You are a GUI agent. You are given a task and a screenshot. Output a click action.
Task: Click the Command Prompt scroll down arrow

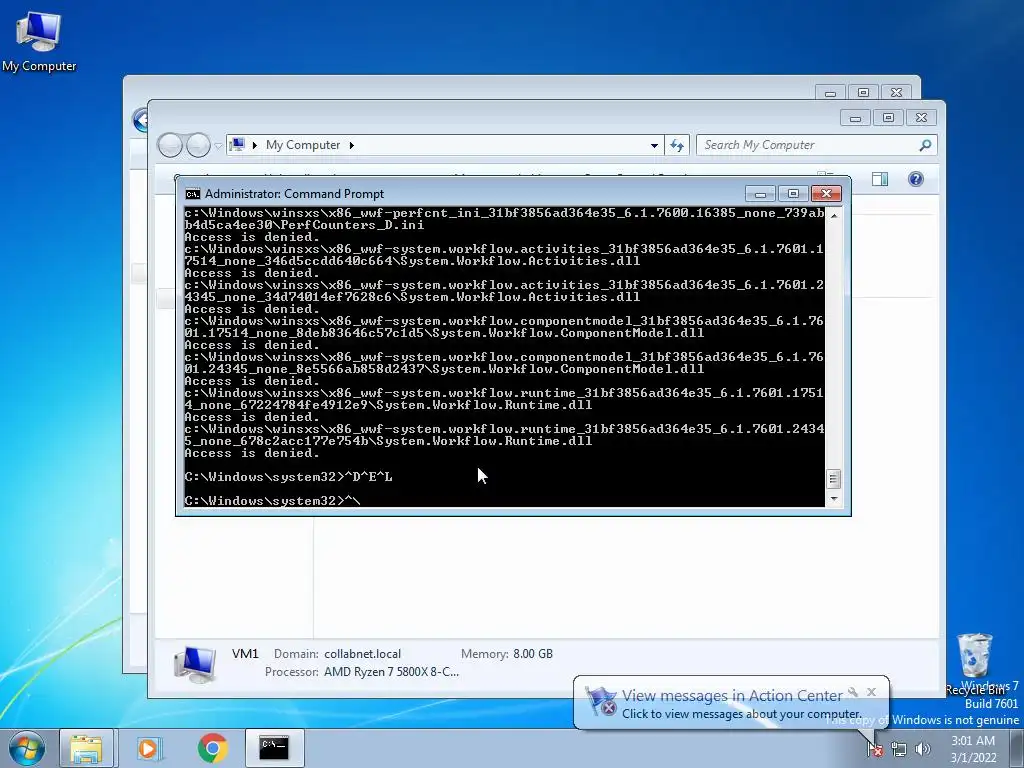pos(833,499)
